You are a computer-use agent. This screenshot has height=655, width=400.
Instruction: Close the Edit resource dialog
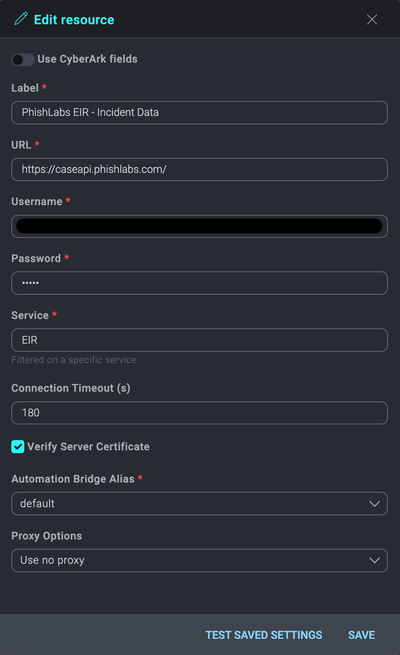tap(372, 19)
